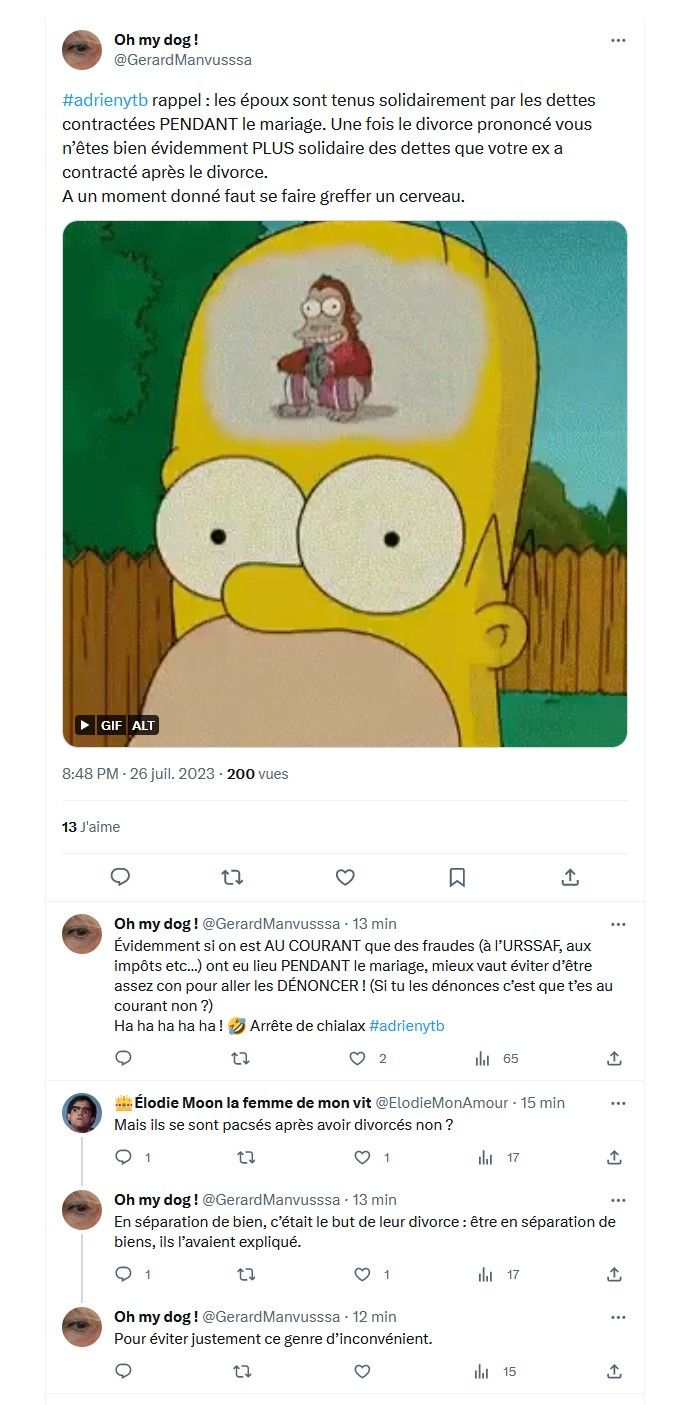The height and width of the screenshot is (1405, 675).
Task: Play the Homer Simpson GIF
Action: (x=85, y=725)
